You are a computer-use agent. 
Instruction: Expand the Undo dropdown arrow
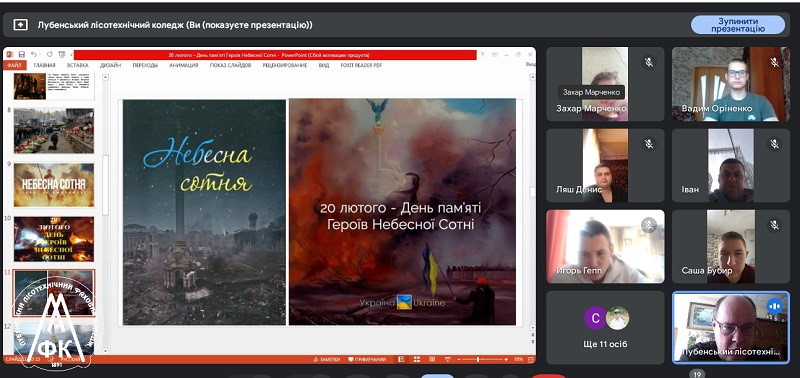click(x=40, y=54)
